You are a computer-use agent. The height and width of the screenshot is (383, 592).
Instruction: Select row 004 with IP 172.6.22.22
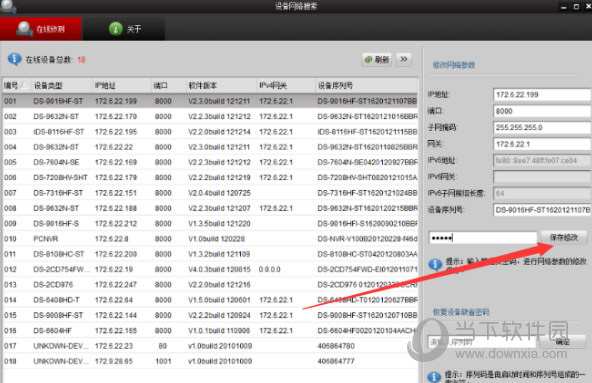coord(210,147)
